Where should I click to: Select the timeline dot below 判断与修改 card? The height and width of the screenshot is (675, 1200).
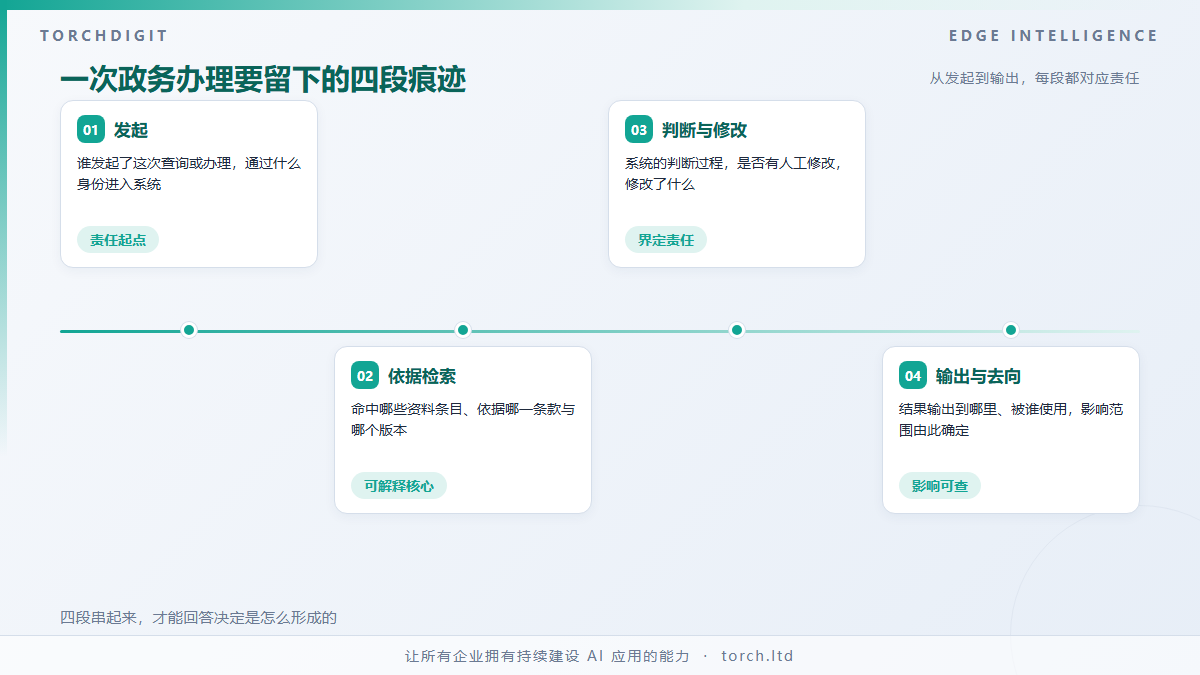tap(737, 330)
